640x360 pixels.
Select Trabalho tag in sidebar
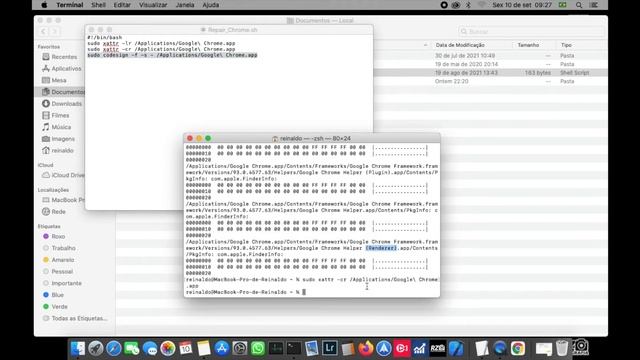point(59,248)
